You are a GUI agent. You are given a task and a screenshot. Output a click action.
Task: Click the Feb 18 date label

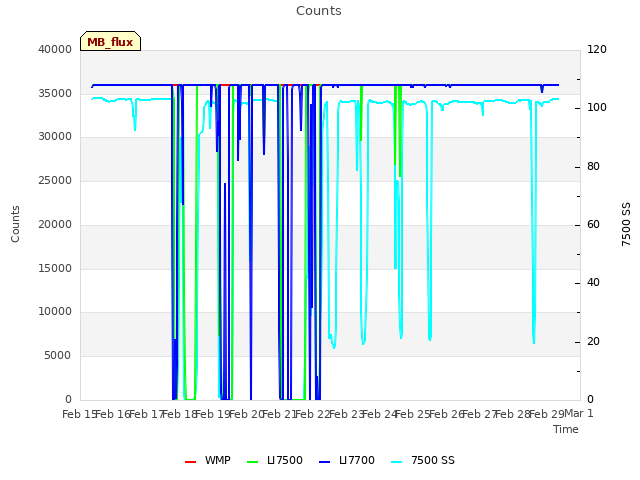click(x=179, y=414)
